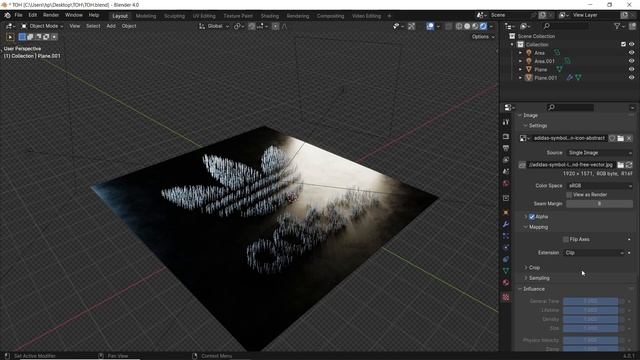Screen dimensions: 640x360
Task: Hide Plane via its eye icon
Action: point(631,69)
